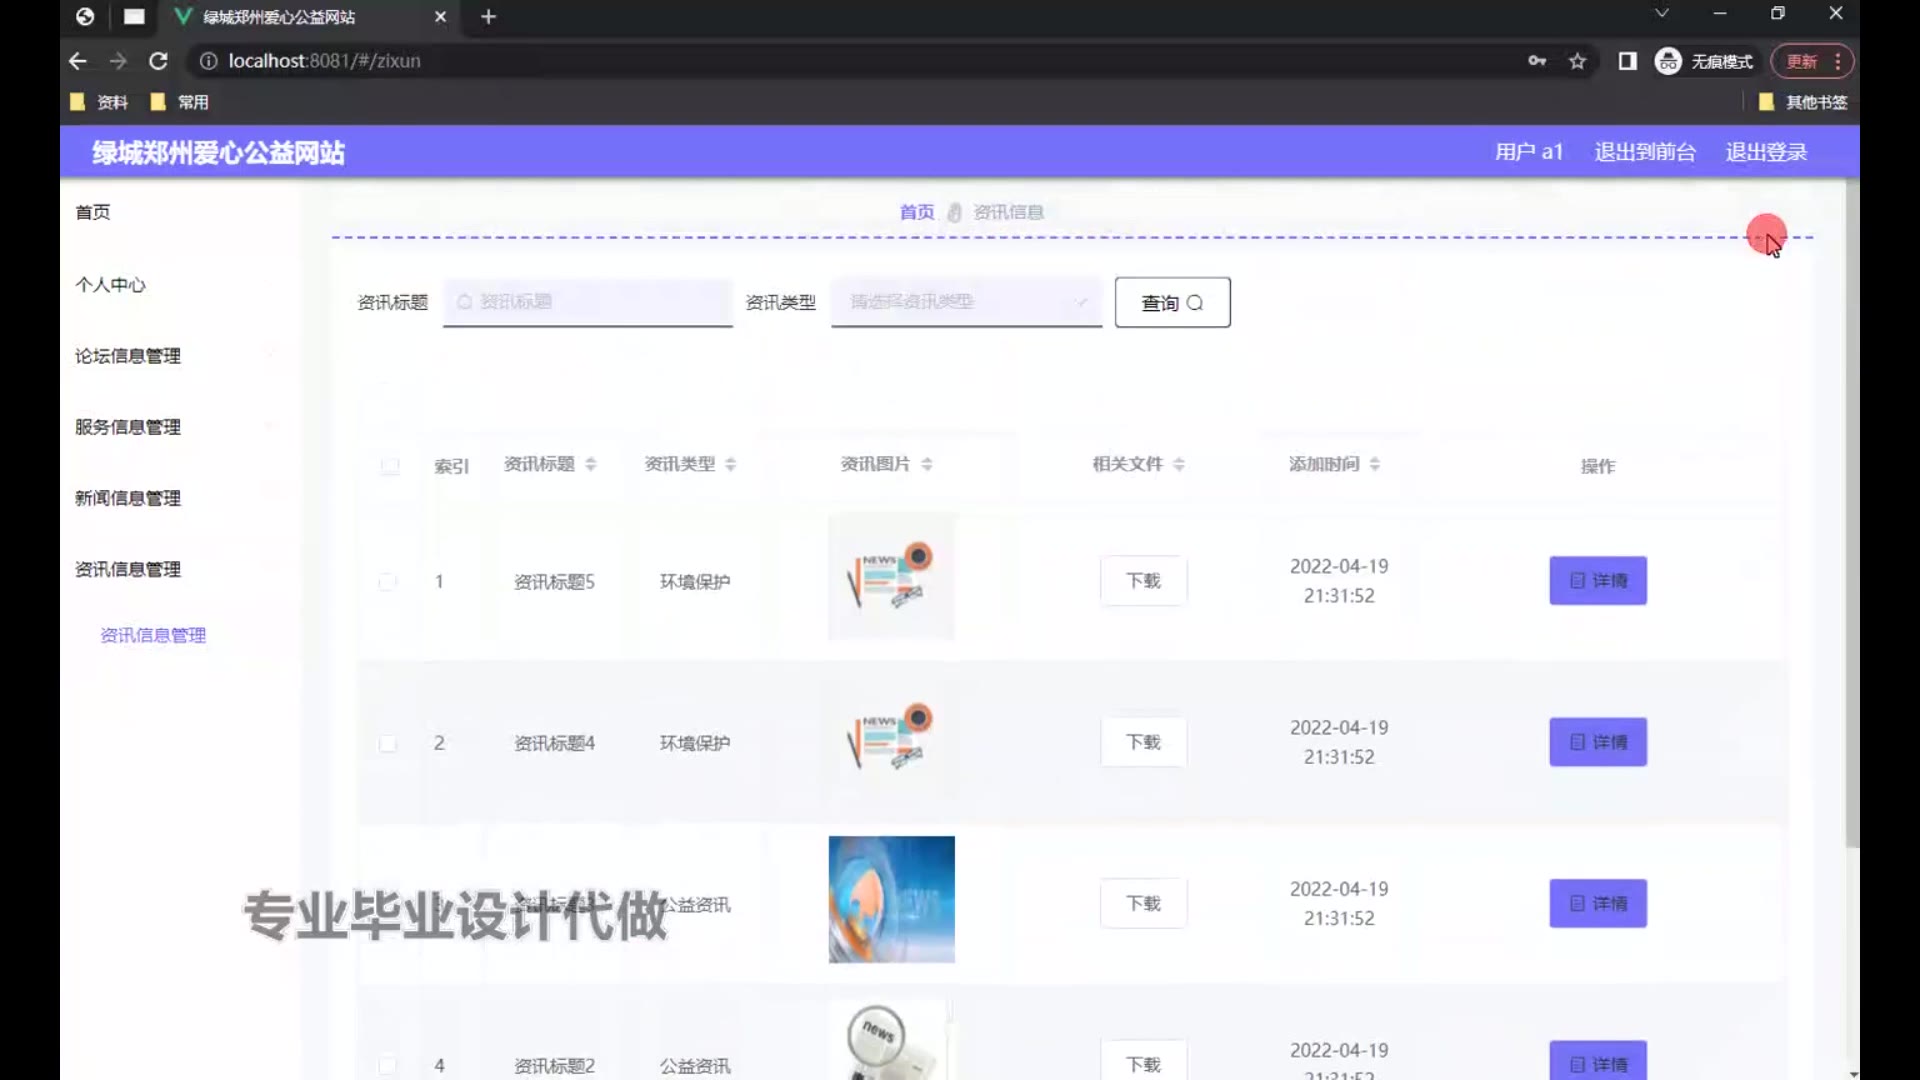Download the file in the third table row
1920x1080 pixels.
coord(1143,903)
